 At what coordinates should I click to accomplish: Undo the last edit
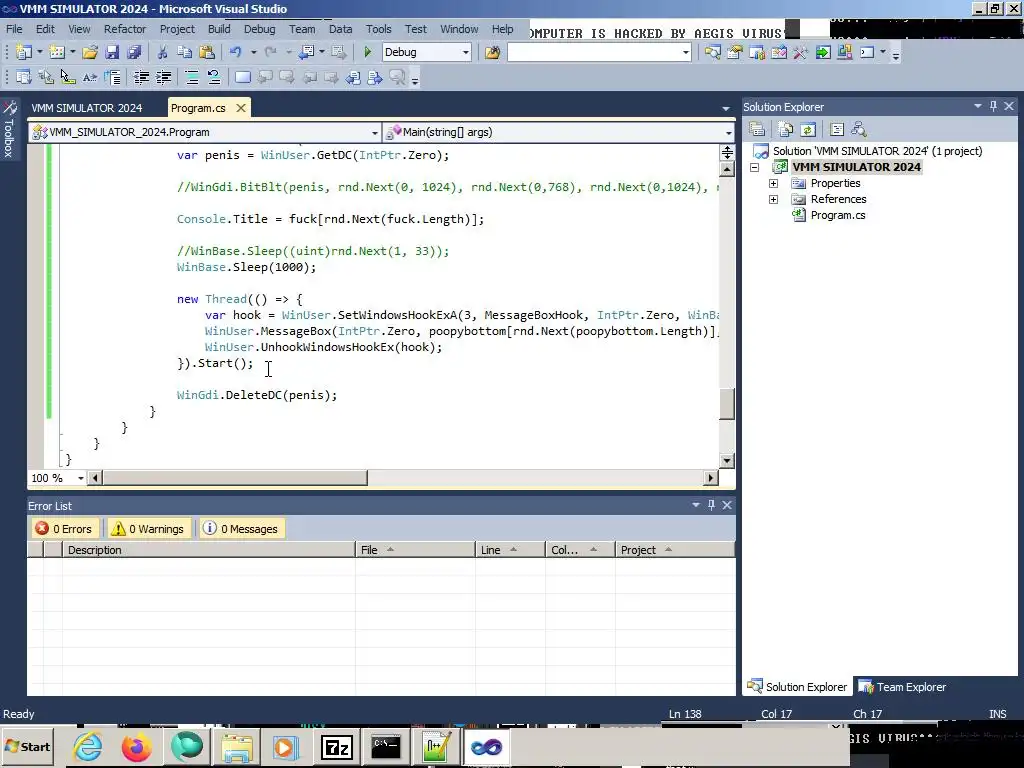(236, 52)
